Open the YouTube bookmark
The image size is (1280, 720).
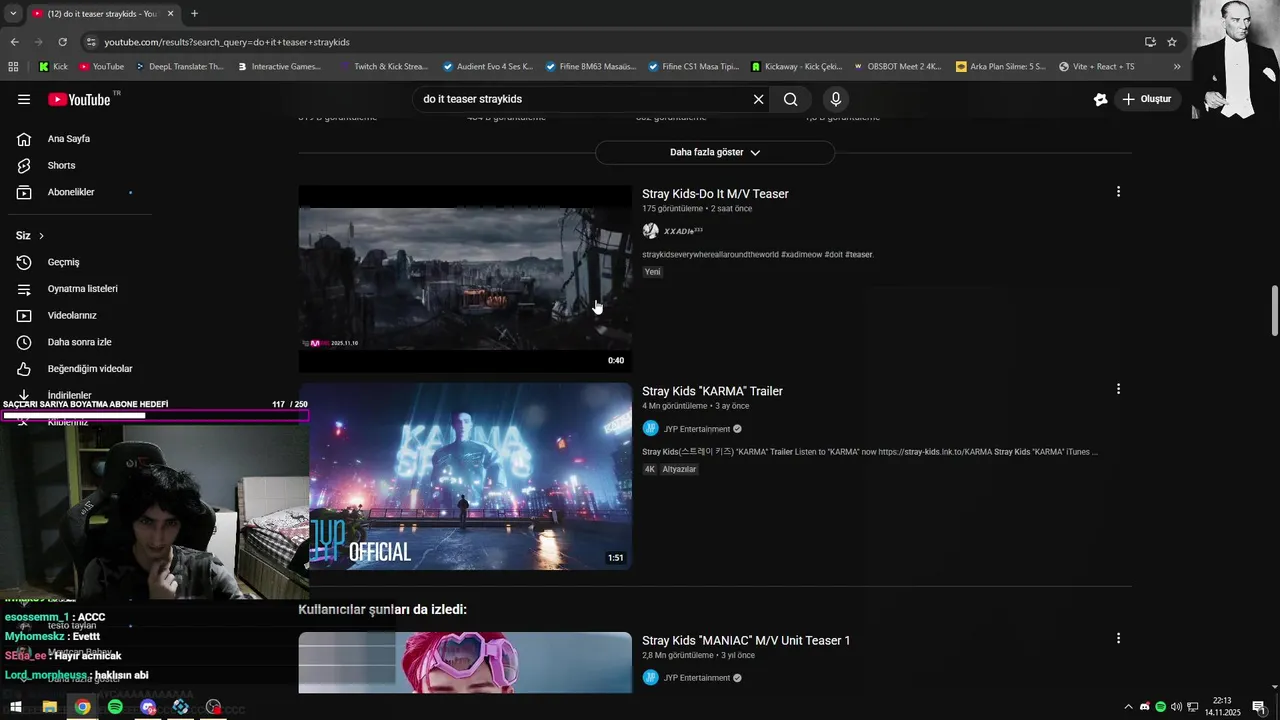pyautogui.click(x=101, y=67)
